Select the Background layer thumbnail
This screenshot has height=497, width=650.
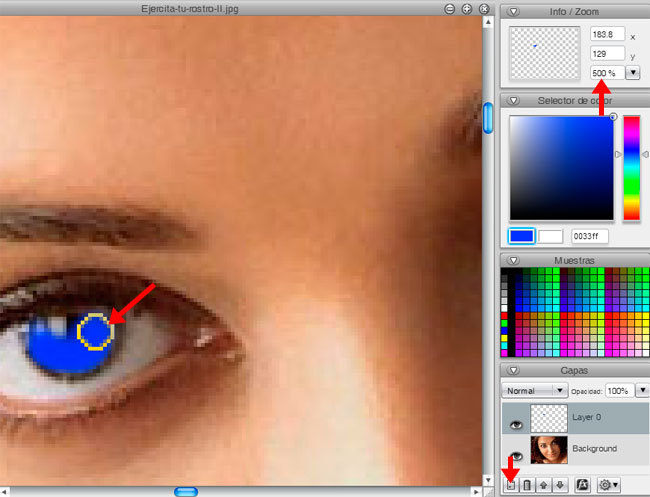[549, 450]
